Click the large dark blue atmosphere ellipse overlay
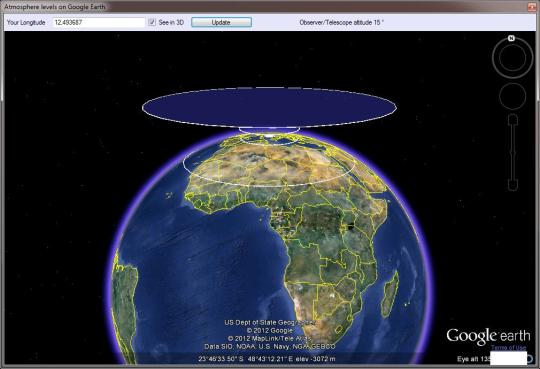This screenshot has height=369, width=540. point(269,107)
